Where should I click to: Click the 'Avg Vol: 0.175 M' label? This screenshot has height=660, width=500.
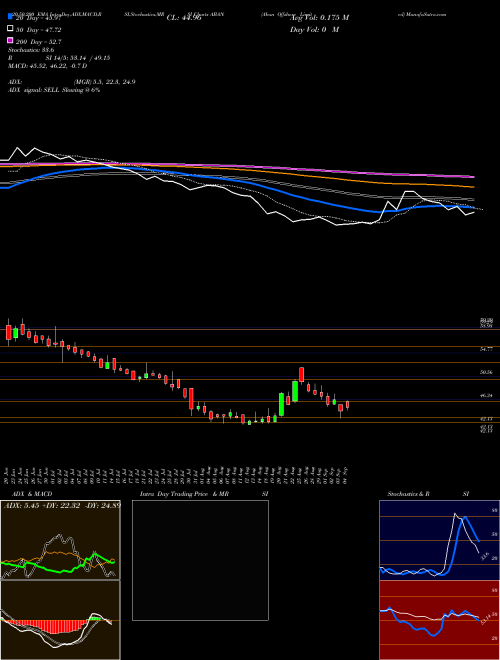pos(319,18)
